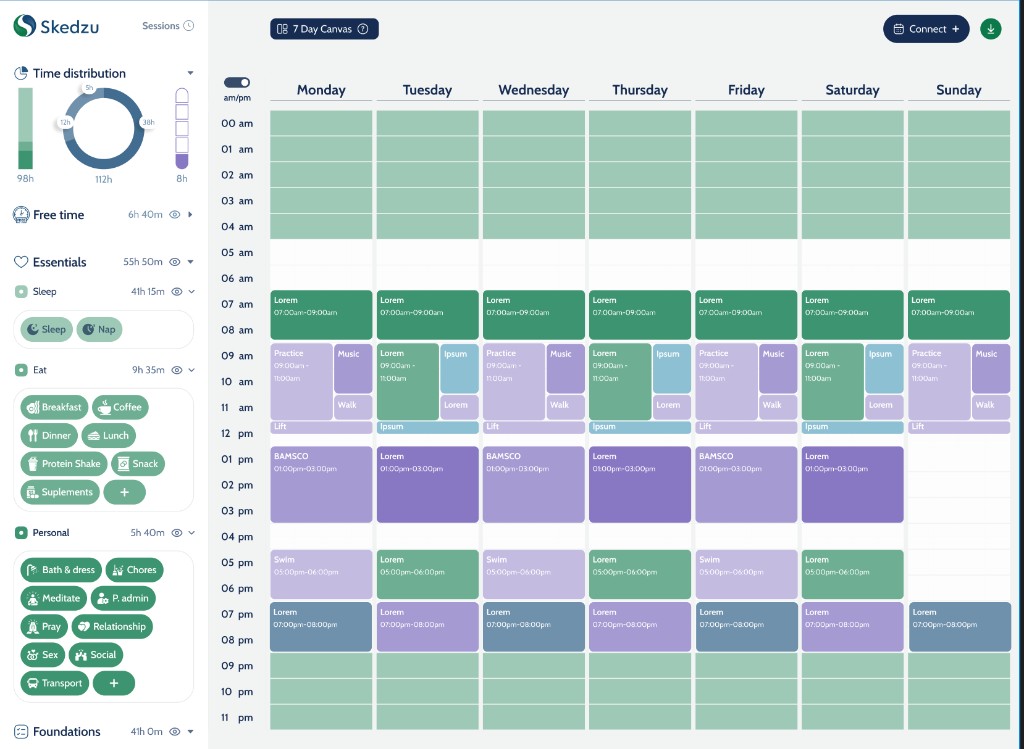Viewport: 1024px width, 749px height.
Task: Open Sessions clock icon
Action: [x=189, y=26]
